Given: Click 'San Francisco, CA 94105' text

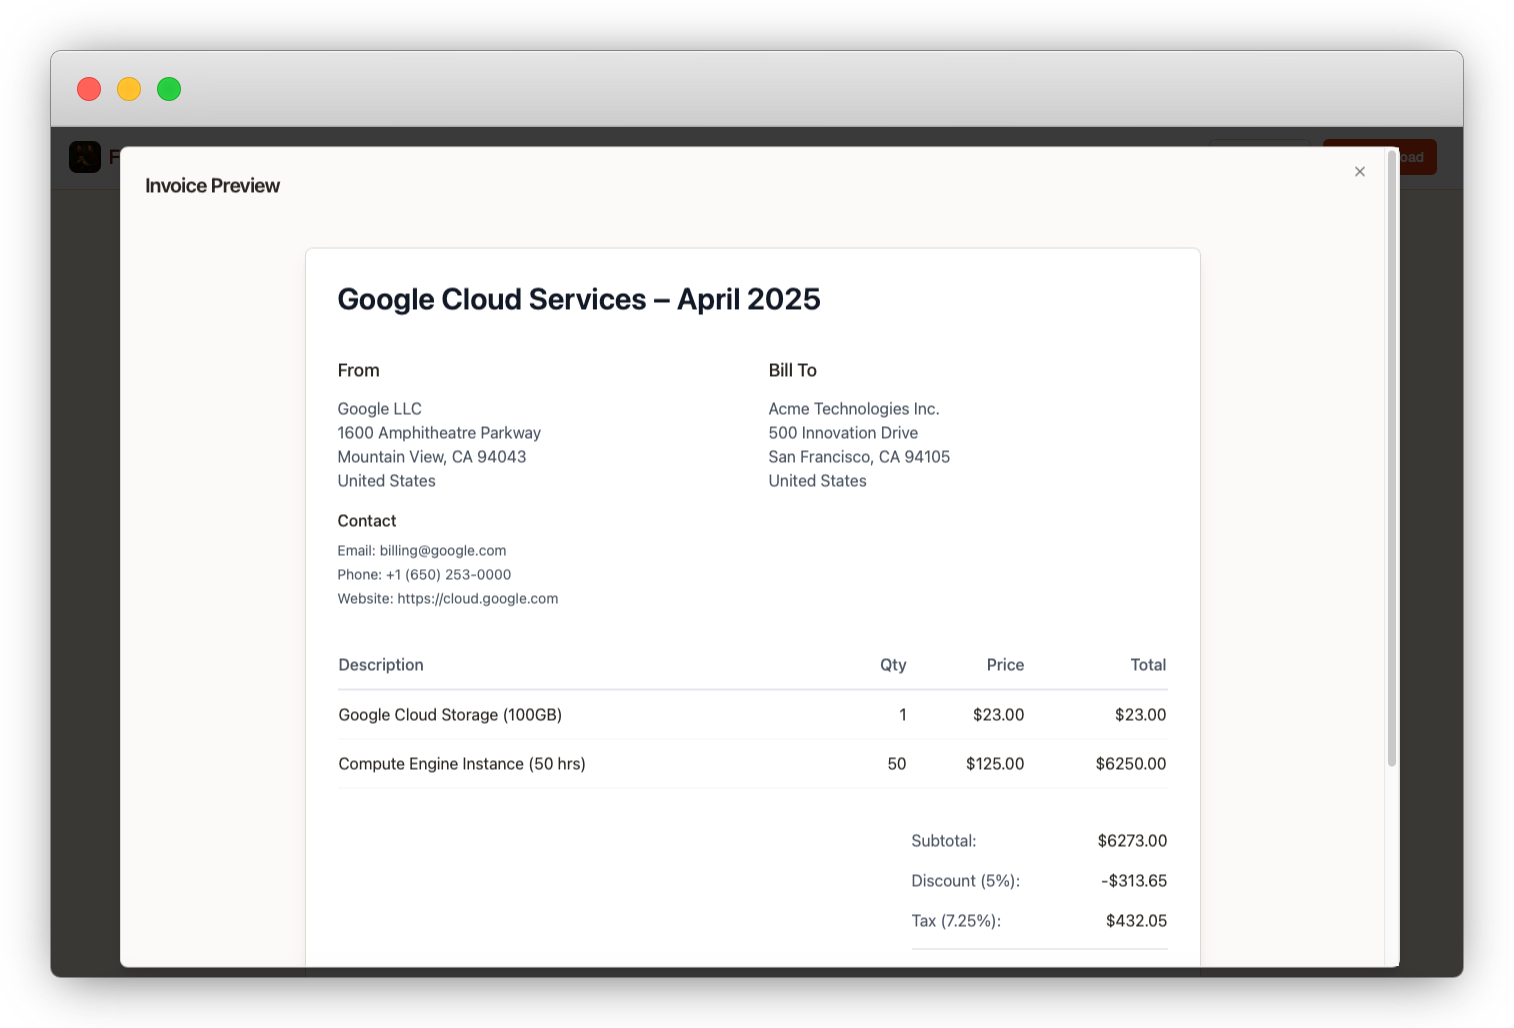Looking at the screenshot, I should click(859, 457).
